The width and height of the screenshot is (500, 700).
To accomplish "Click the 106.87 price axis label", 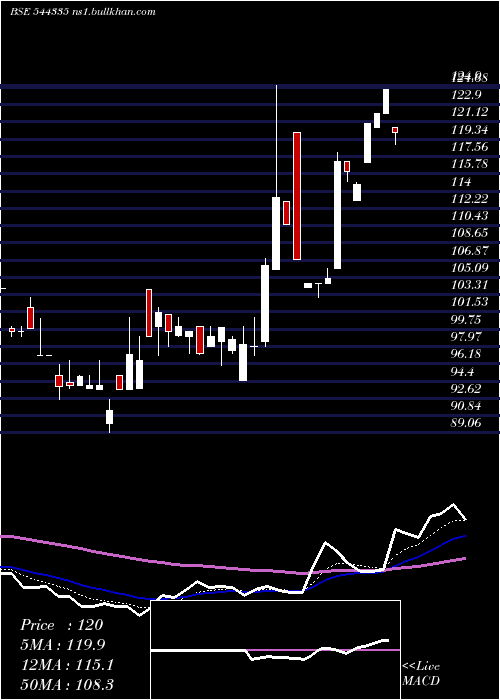I will point(469,250).
